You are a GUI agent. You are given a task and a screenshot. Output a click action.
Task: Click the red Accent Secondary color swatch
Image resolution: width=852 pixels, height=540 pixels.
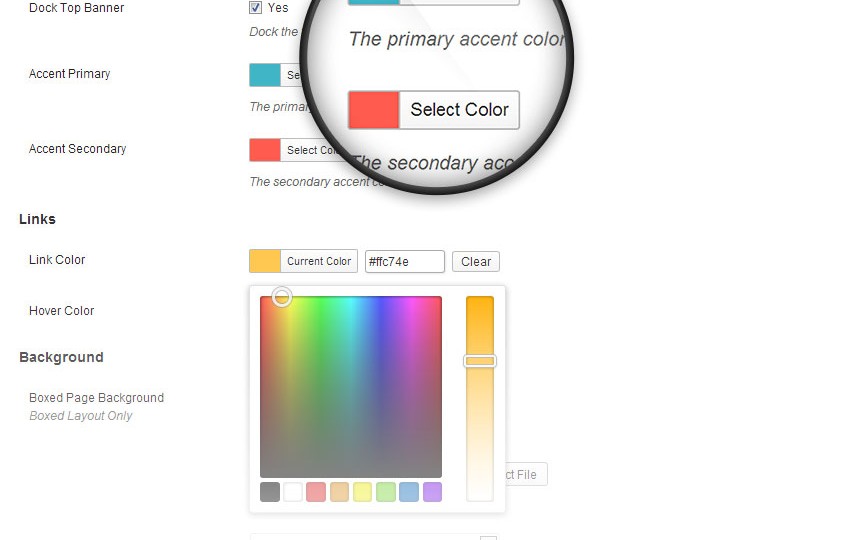click(265, 150)
